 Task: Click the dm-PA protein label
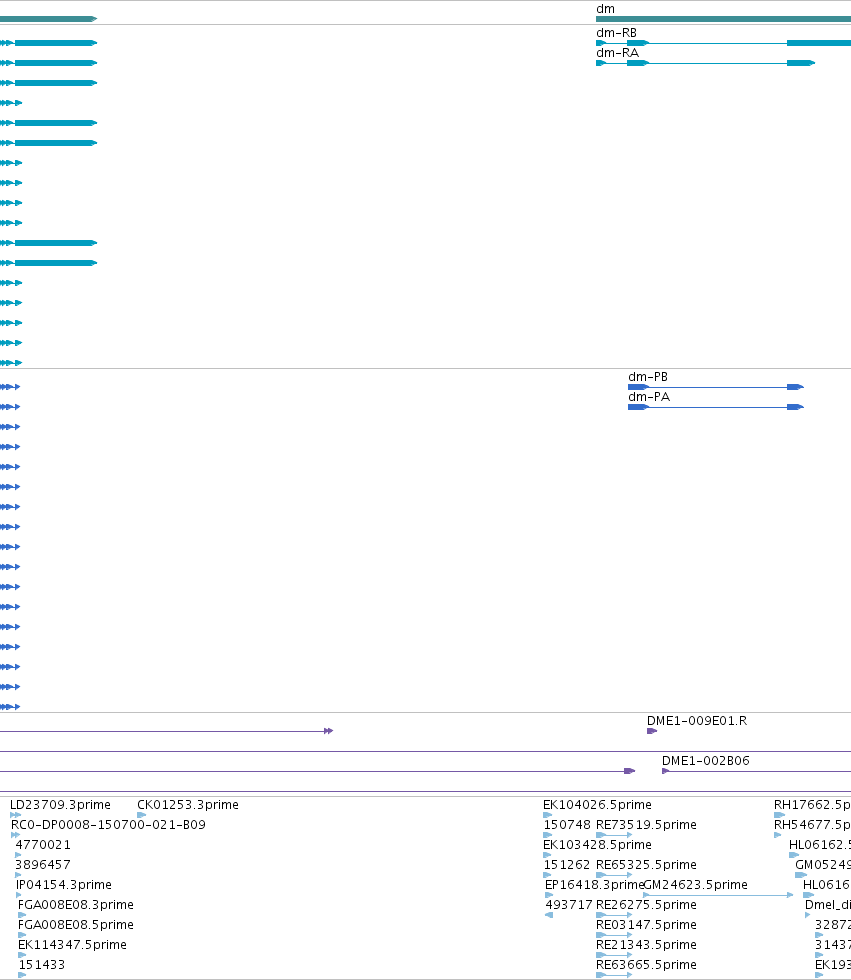click(x=649, y=397)
